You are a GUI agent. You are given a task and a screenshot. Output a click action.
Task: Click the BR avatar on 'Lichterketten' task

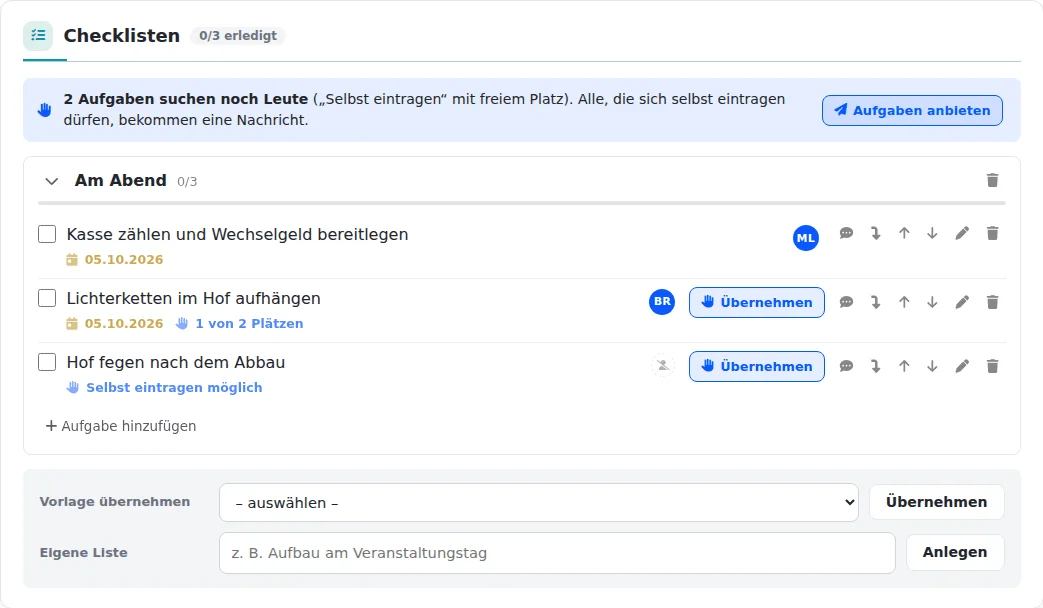pos(662,301)
